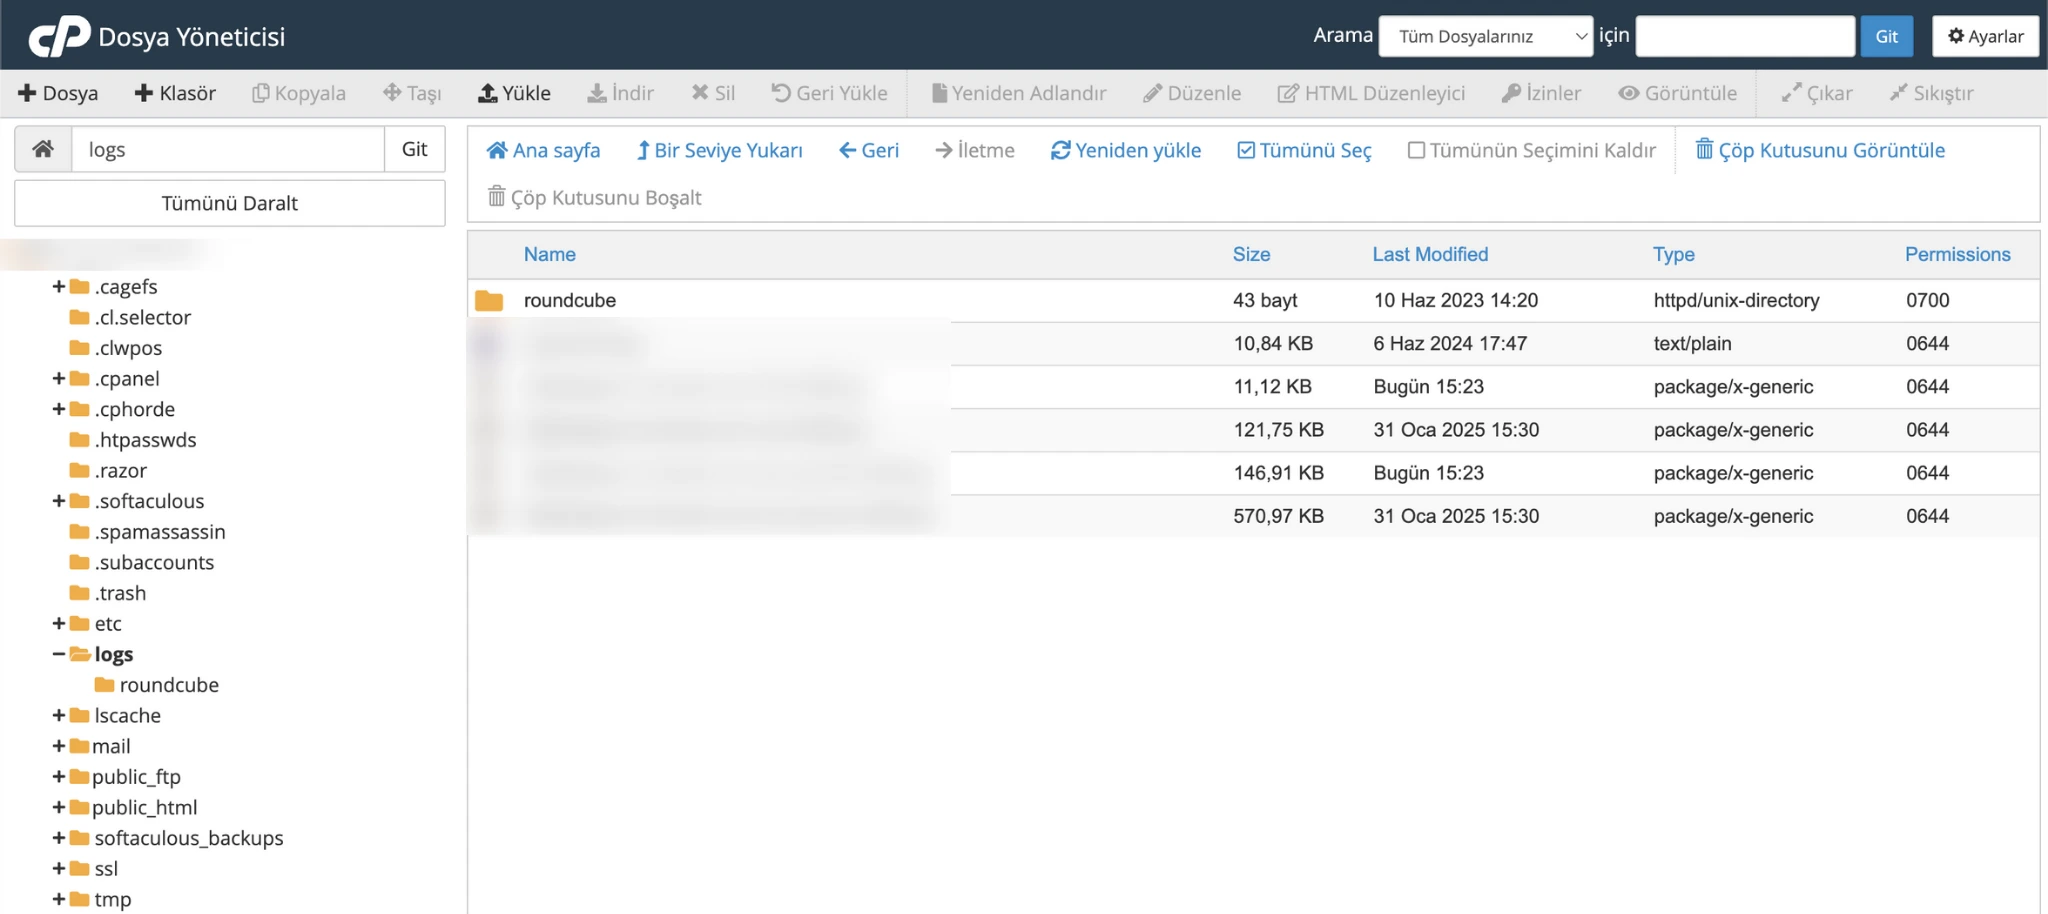Expand the .softaculous tree folder
The width and height of the screenshot is (2048, 914).
click(x=59, y=501)
